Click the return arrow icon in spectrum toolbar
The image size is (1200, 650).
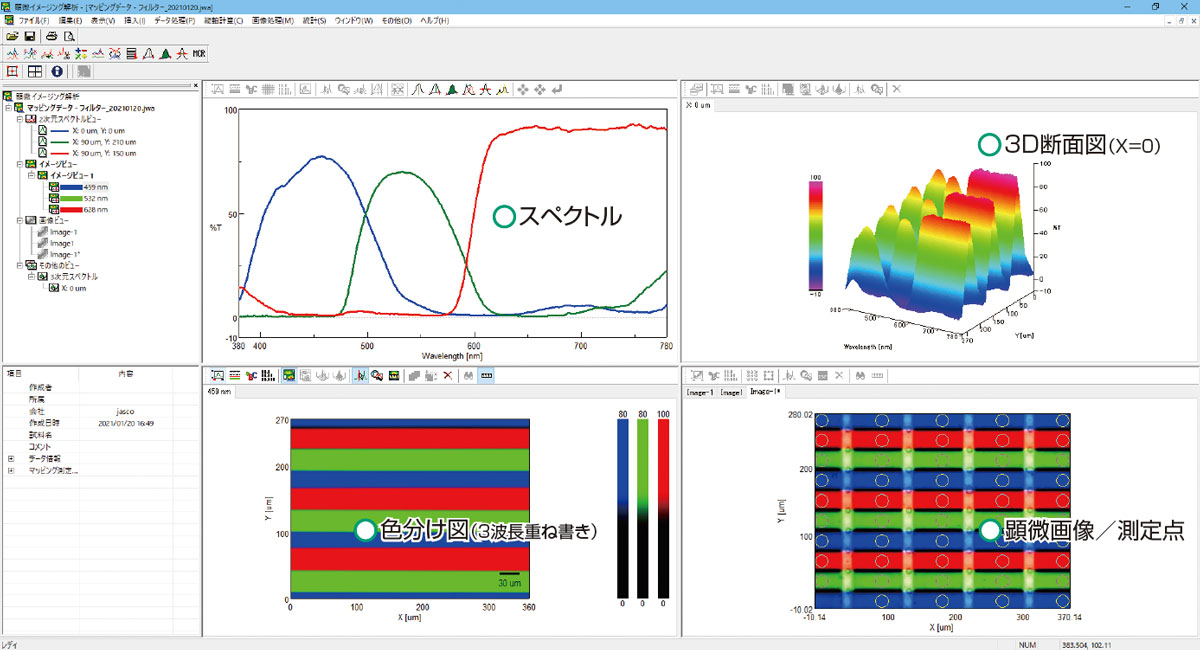pyautogui.click(x=557, y=89)
